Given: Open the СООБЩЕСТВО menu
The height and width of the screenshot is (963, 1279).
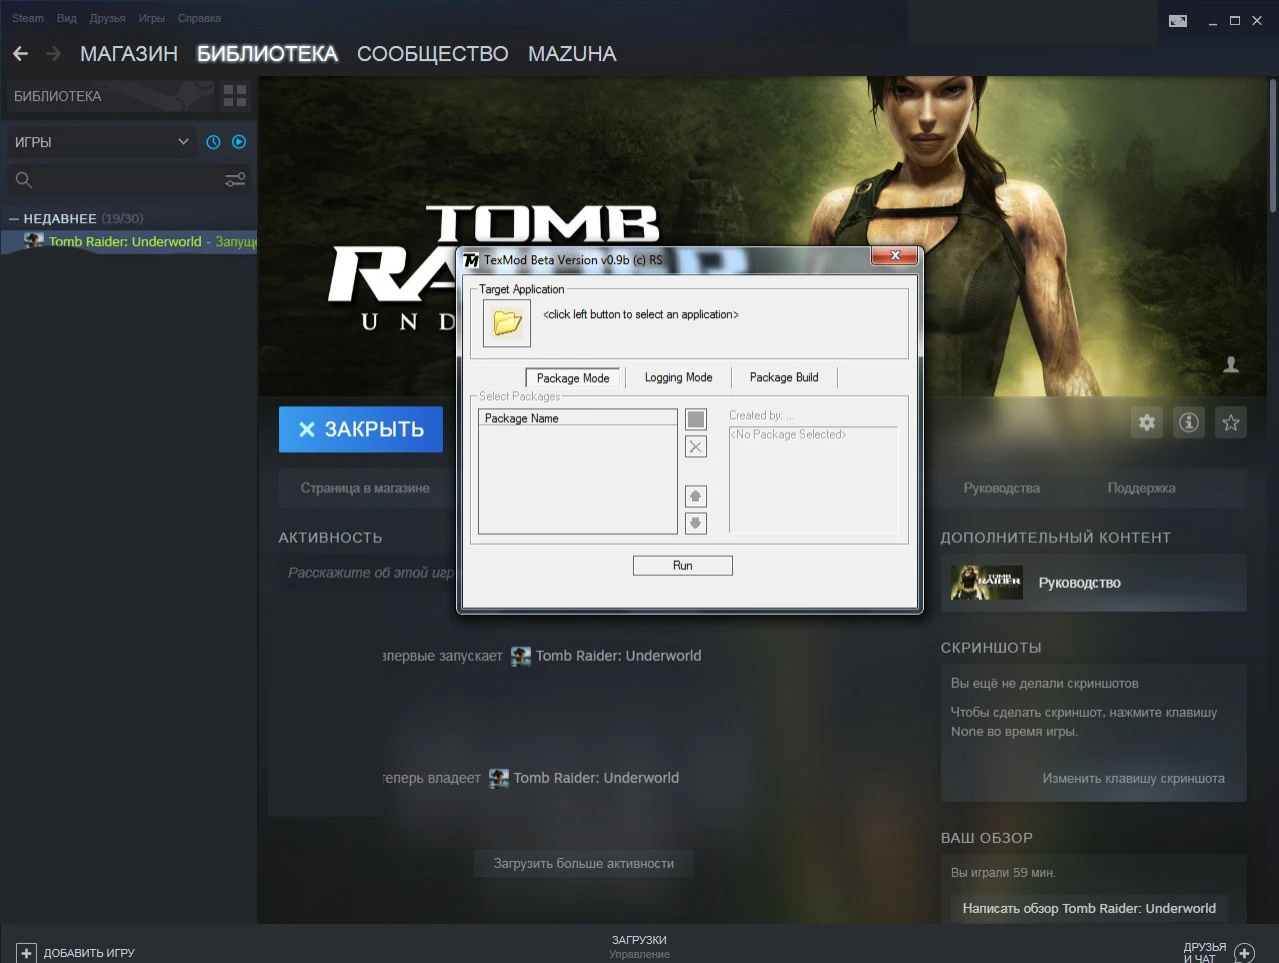Looking at the screenshot, I should tap(432, 54).
